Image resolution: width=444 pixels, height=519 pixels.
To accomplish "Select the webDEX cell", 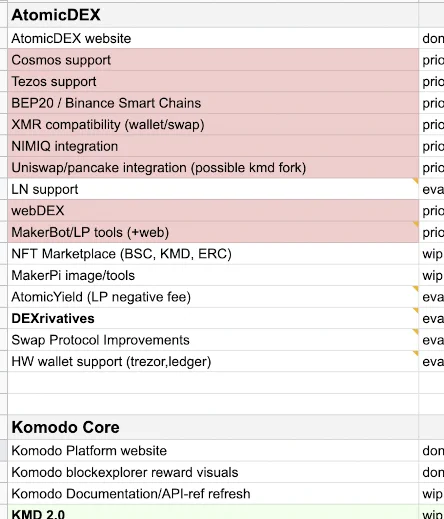I will (x=213, y=211).
